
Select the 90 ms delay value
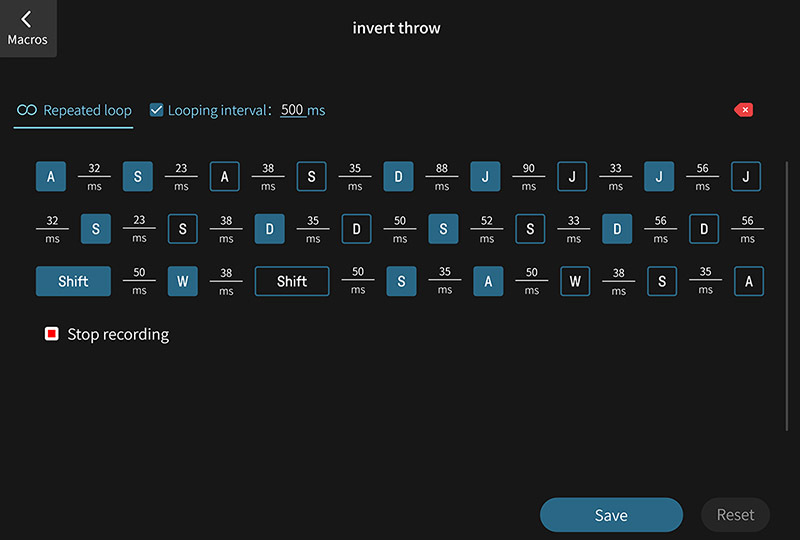pyautogui.click(x=529, y=169)
